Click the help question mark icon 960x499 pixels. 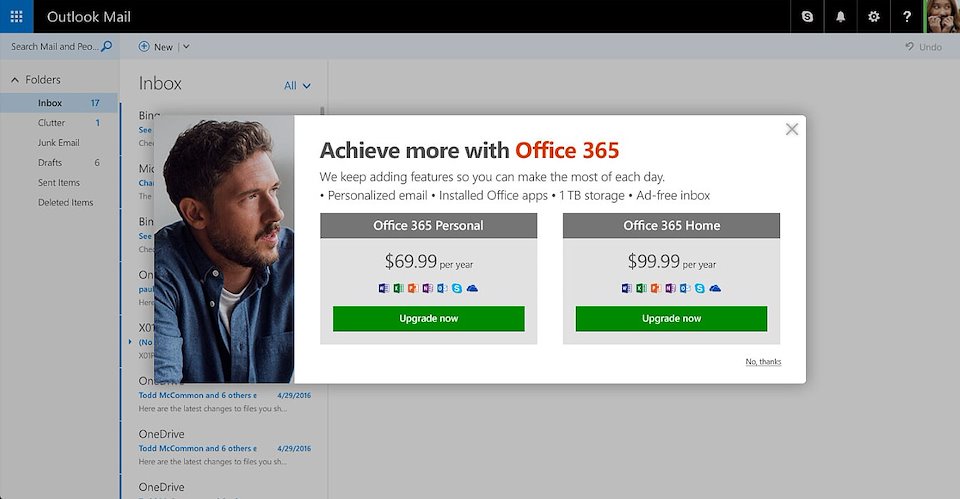tap(907, 17)
